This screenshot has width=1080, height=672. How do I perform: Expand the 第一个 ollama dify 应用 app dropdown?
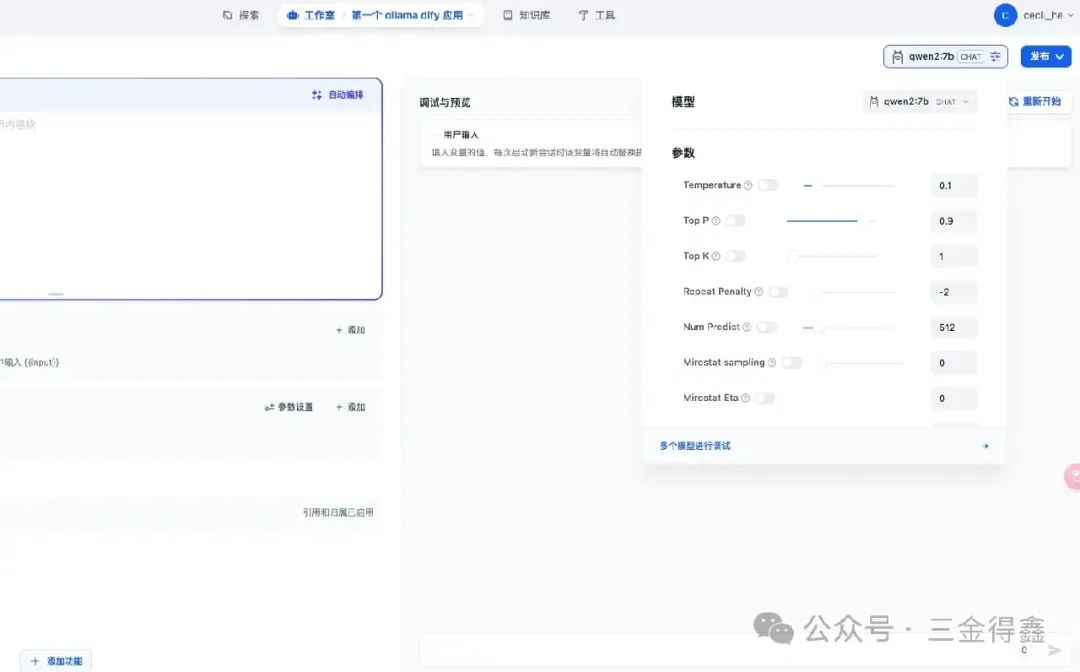473,14
